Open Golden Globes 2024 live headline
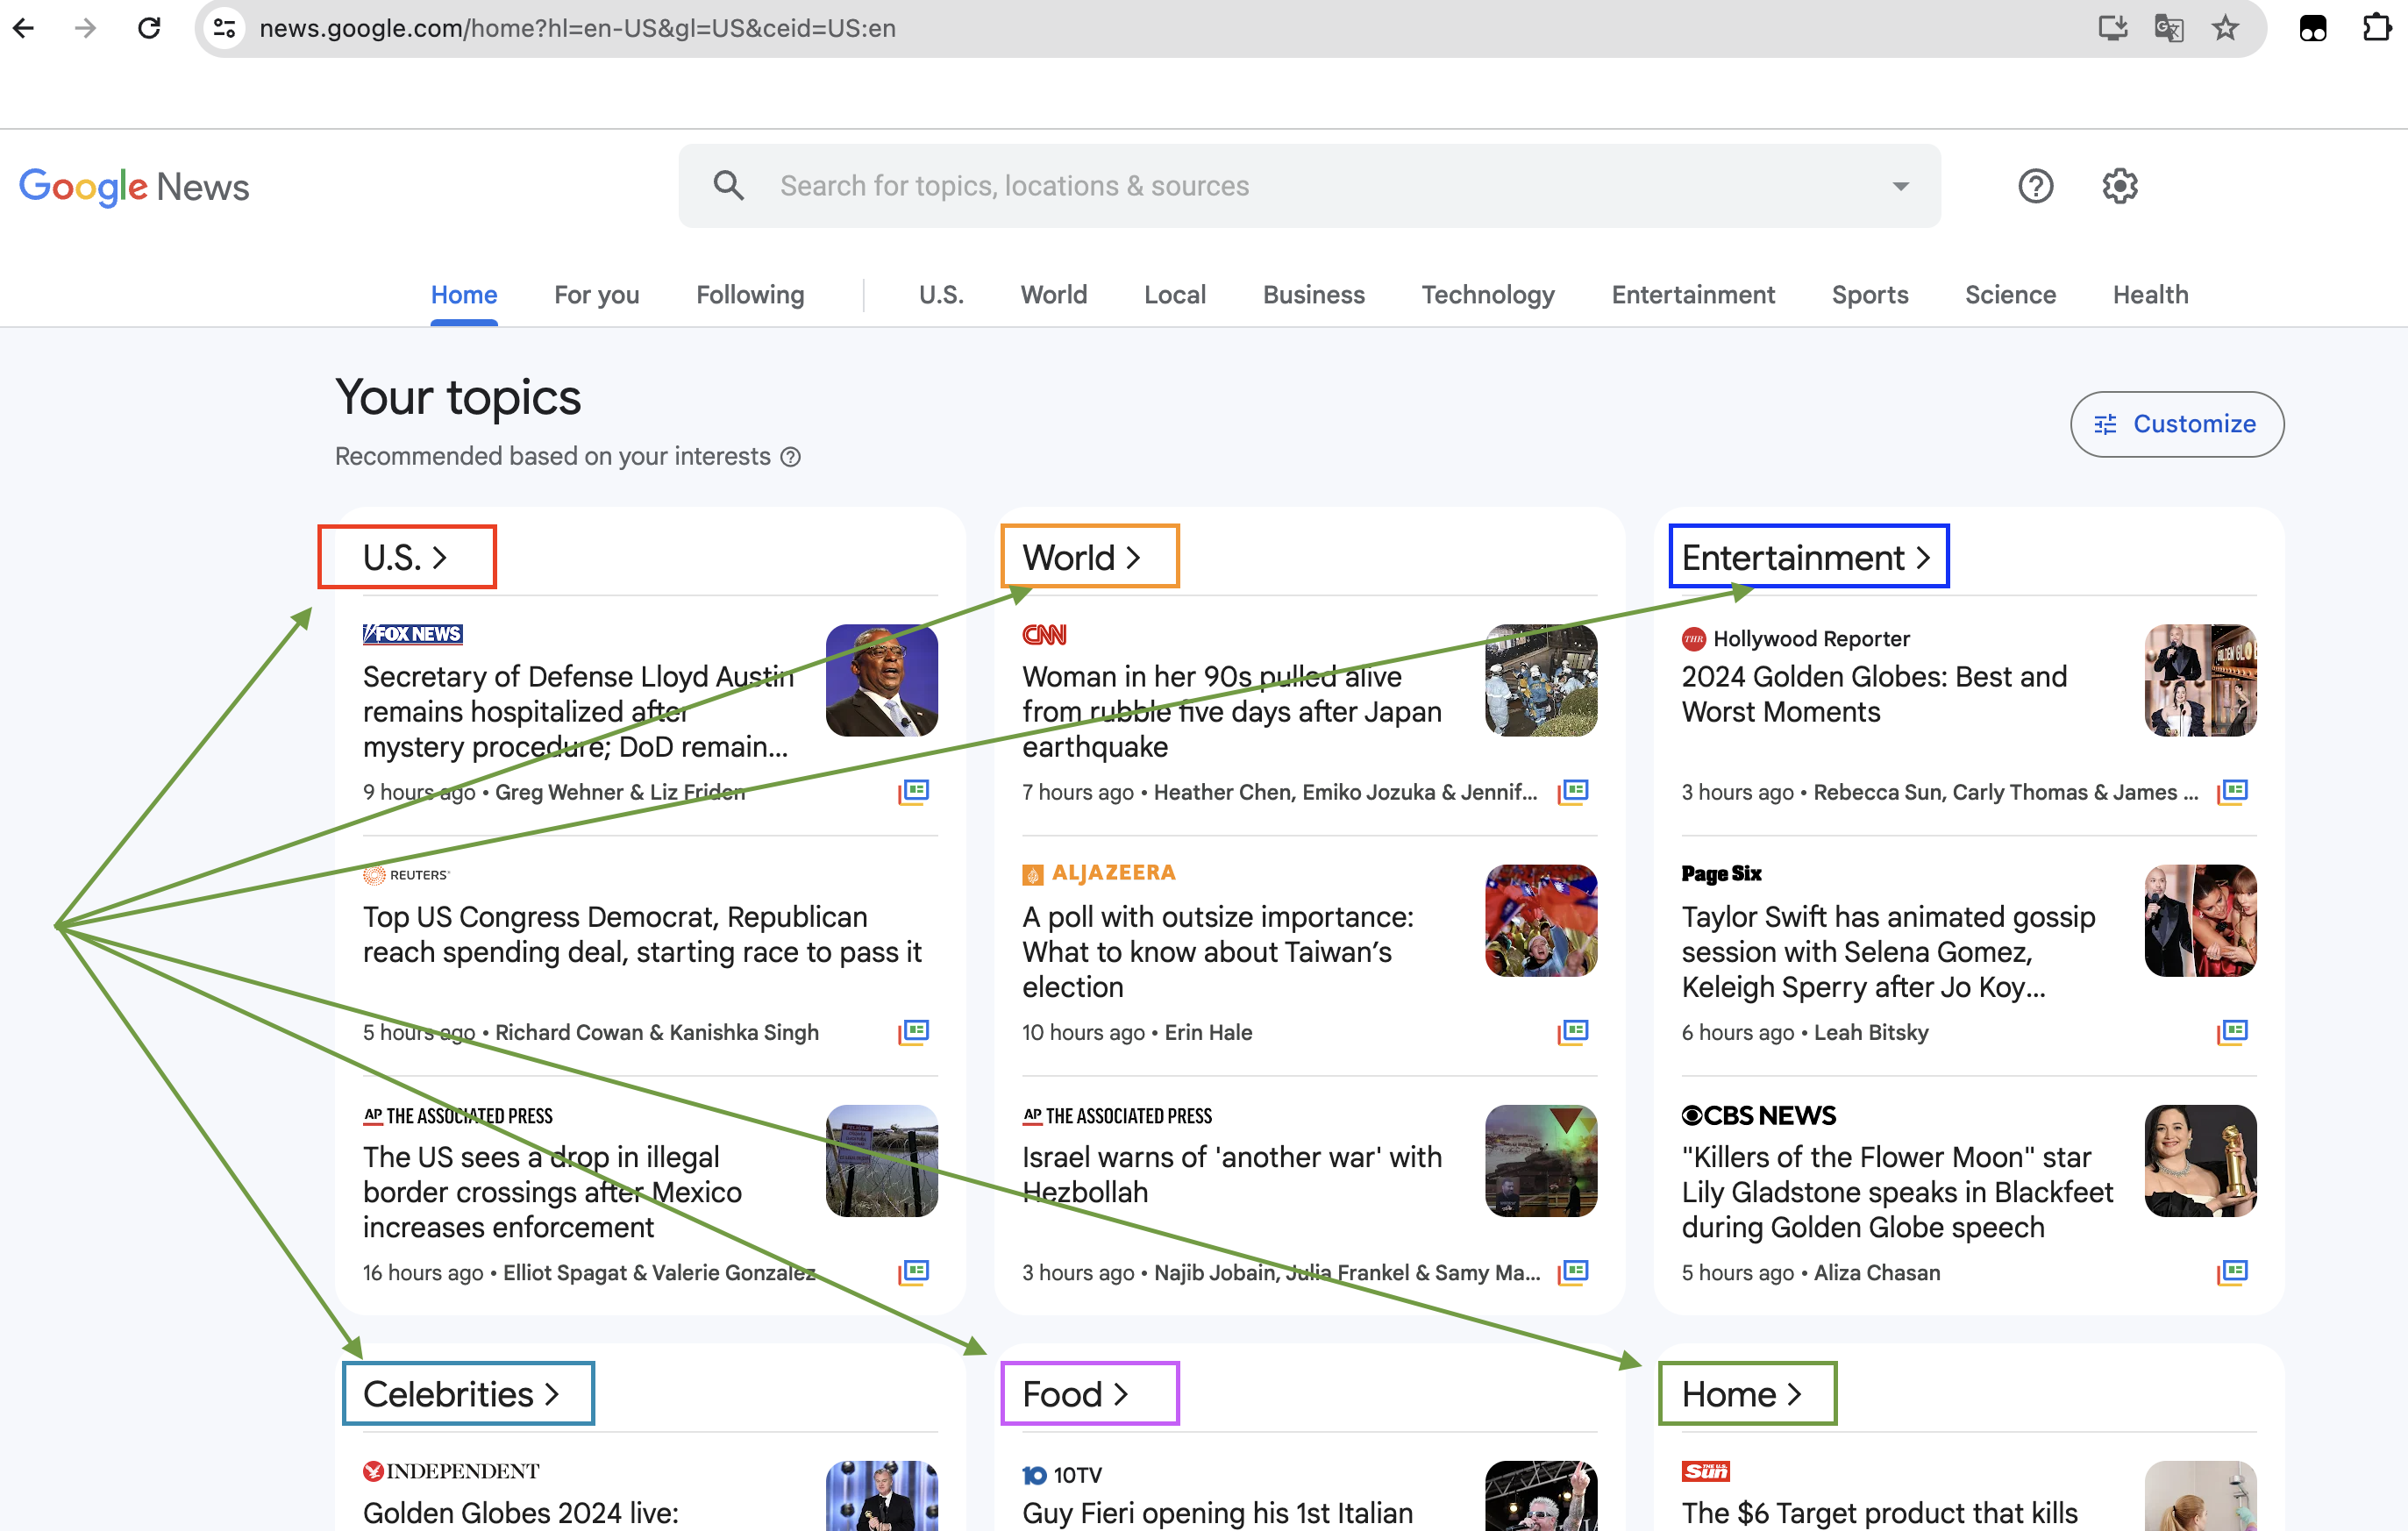This screenshot has width=2408, height=1531. tap(520, 1513)
